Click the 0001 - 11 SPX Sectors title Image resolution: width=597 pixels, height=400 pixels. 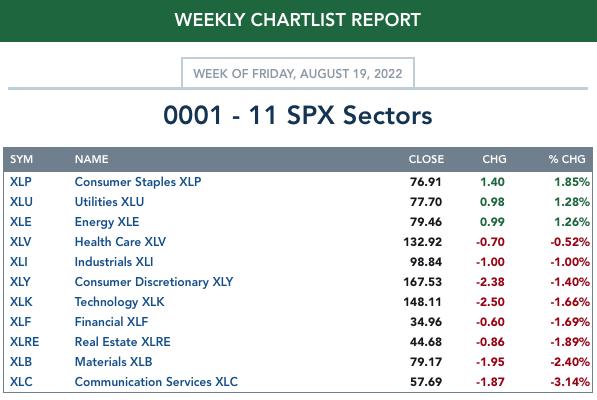[298, 115]
